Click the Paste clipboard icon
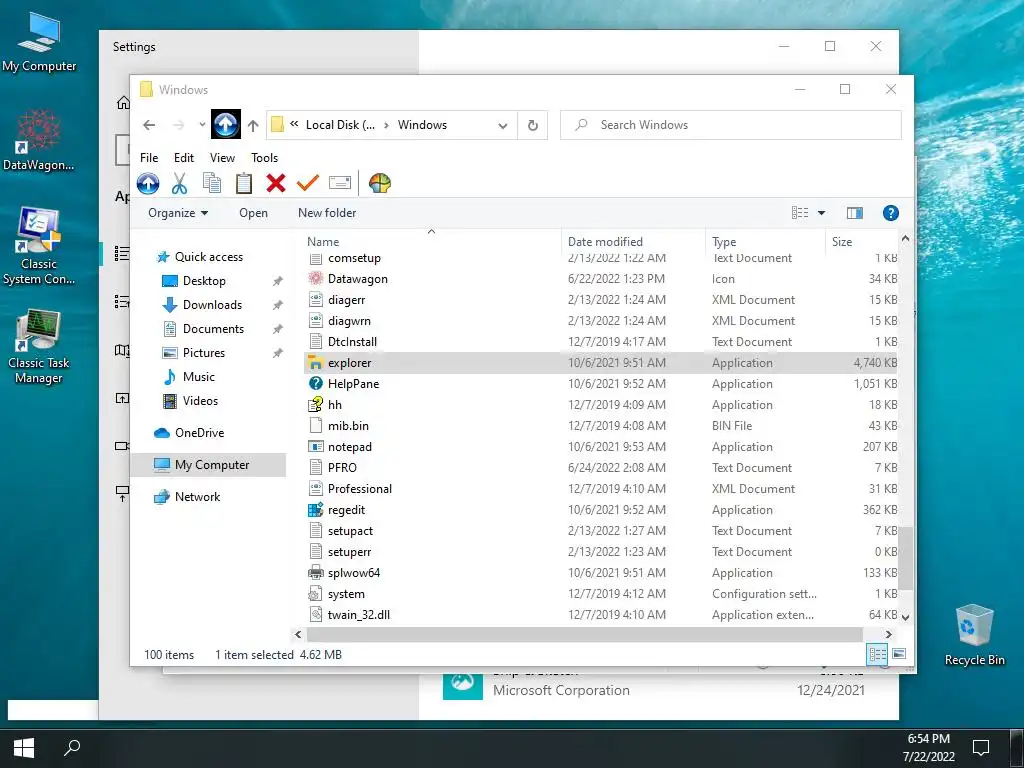The width and height of the screenshot is (1024, 768). [x=244, y=184]
